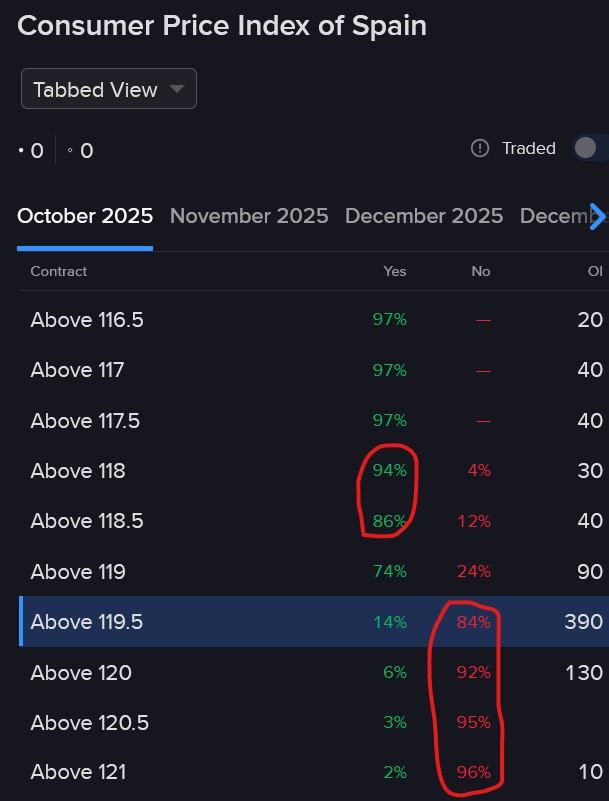Click the right chevron to see more months

click(x=597, y=215)
